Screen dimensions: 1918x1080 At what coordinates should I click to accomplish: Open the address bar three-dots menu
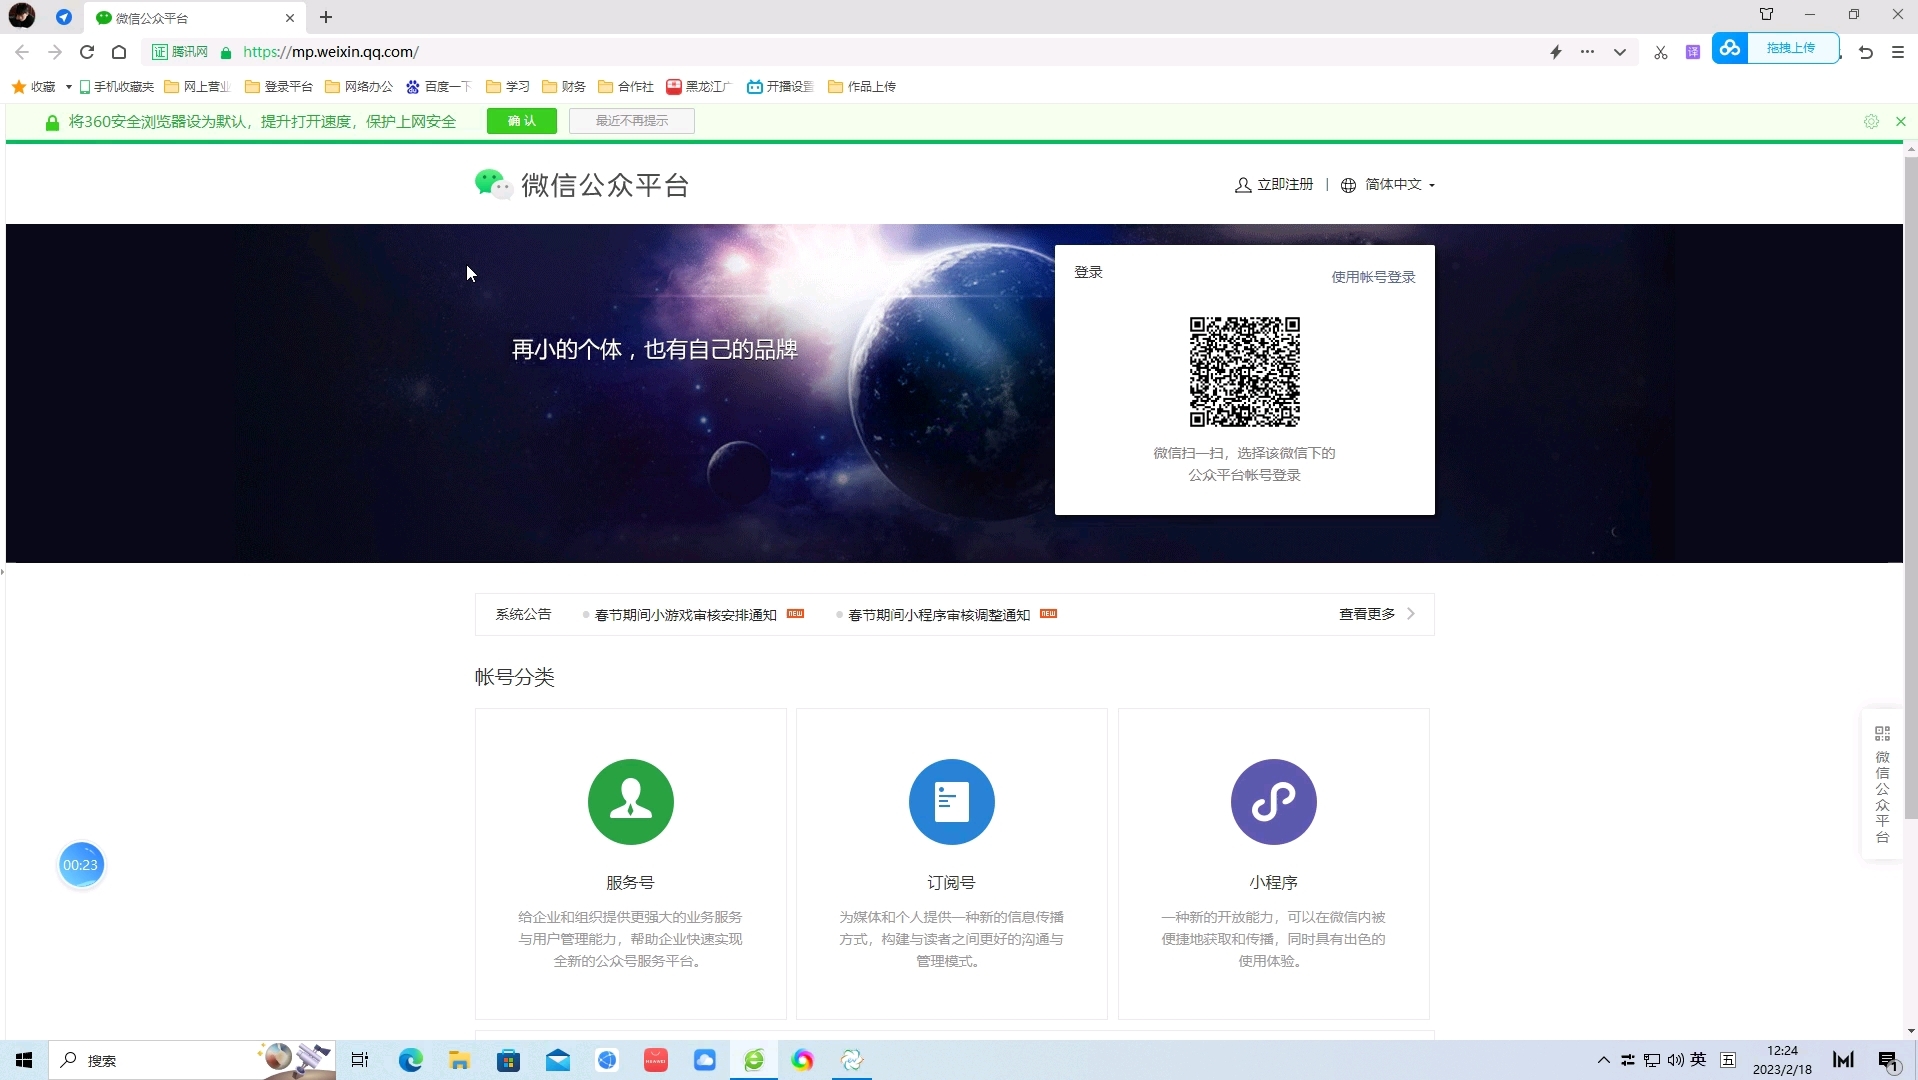click(x=1587, y=52)
